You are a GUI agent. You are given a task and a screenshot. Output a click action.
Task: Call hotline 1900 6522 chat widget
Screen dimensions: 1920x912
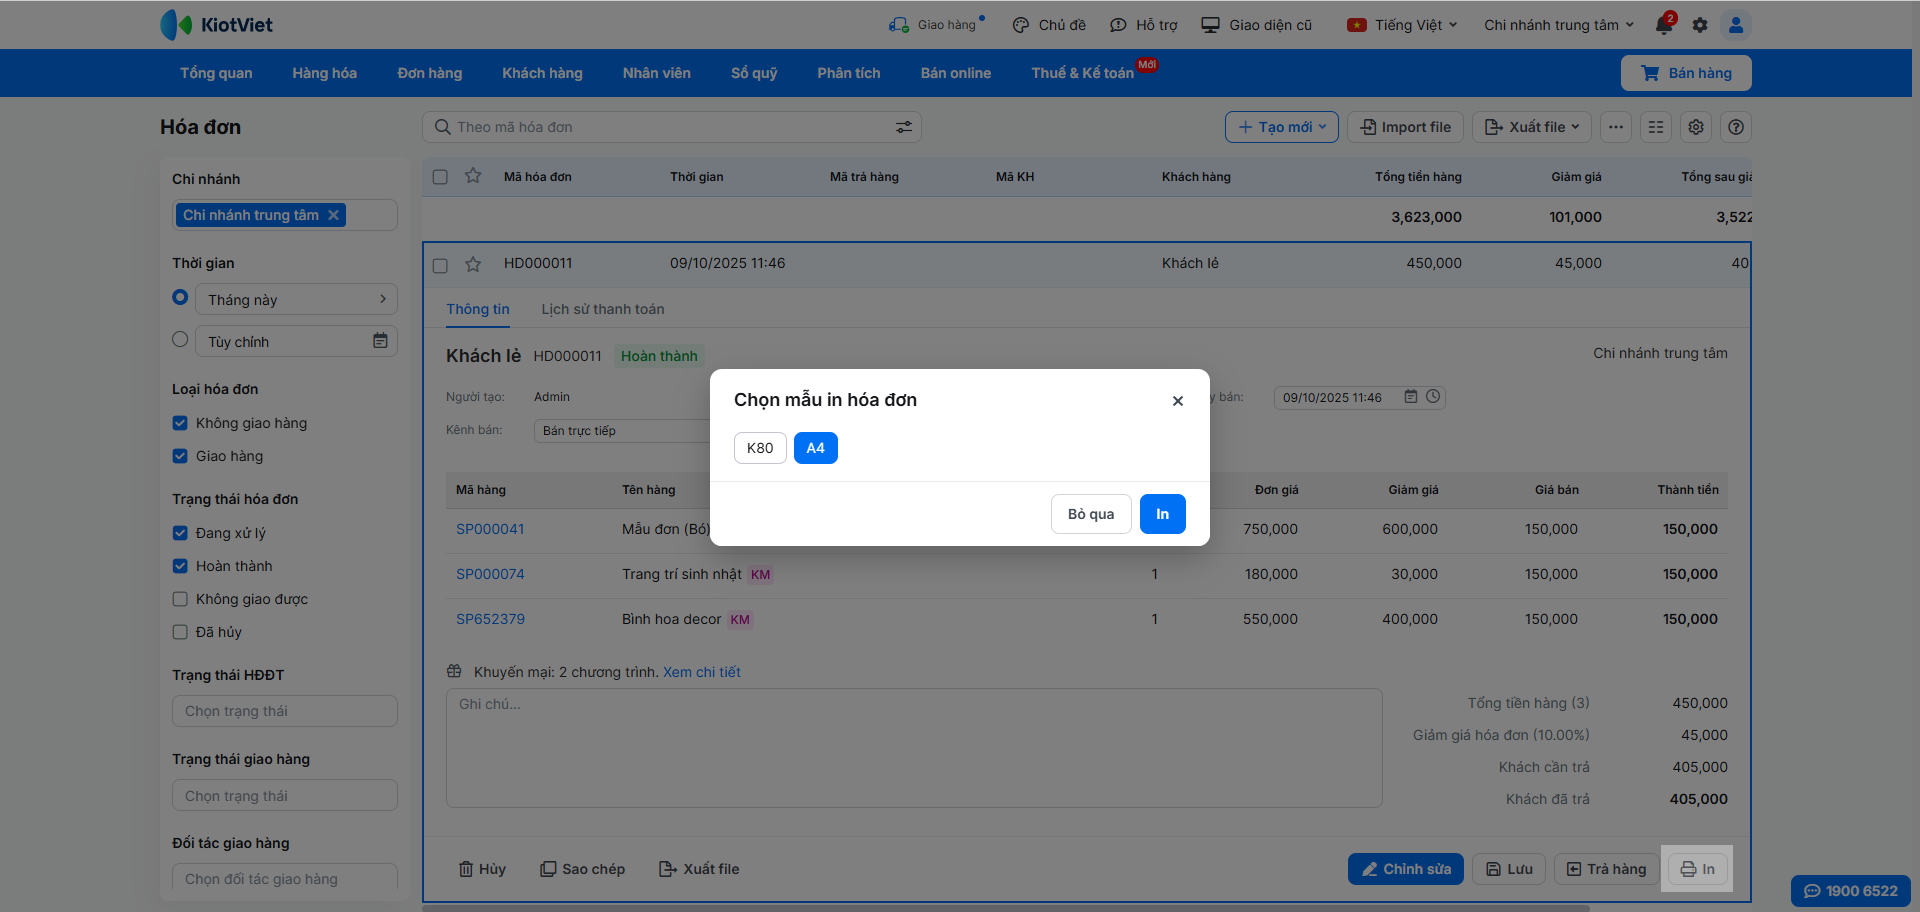(x=1851, y=891)
